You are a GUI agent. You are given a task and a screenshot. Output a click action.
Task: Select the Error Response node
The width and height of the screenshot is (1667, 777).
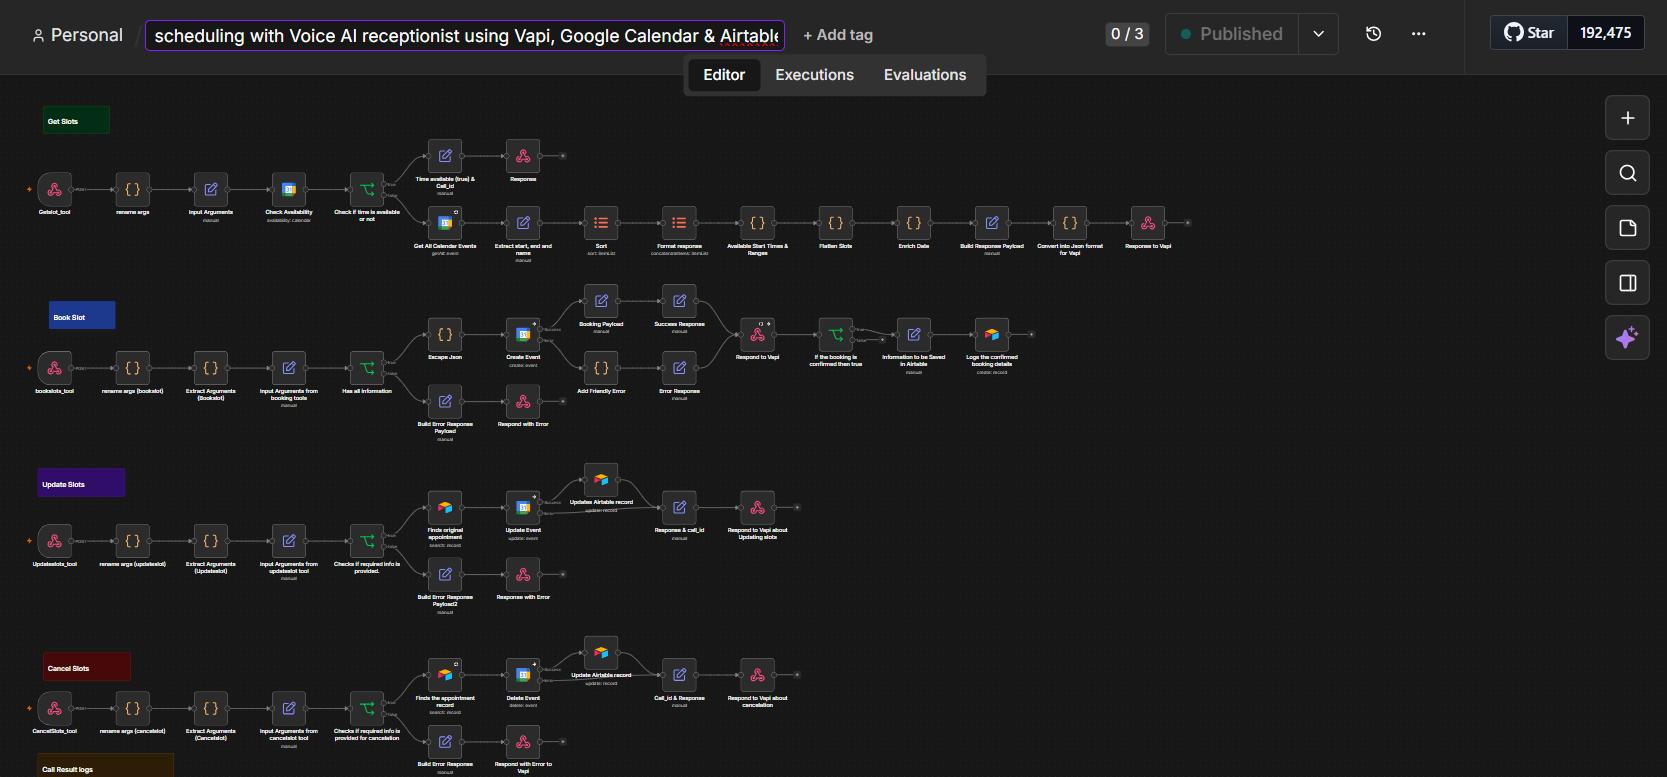tap(679, 368)
